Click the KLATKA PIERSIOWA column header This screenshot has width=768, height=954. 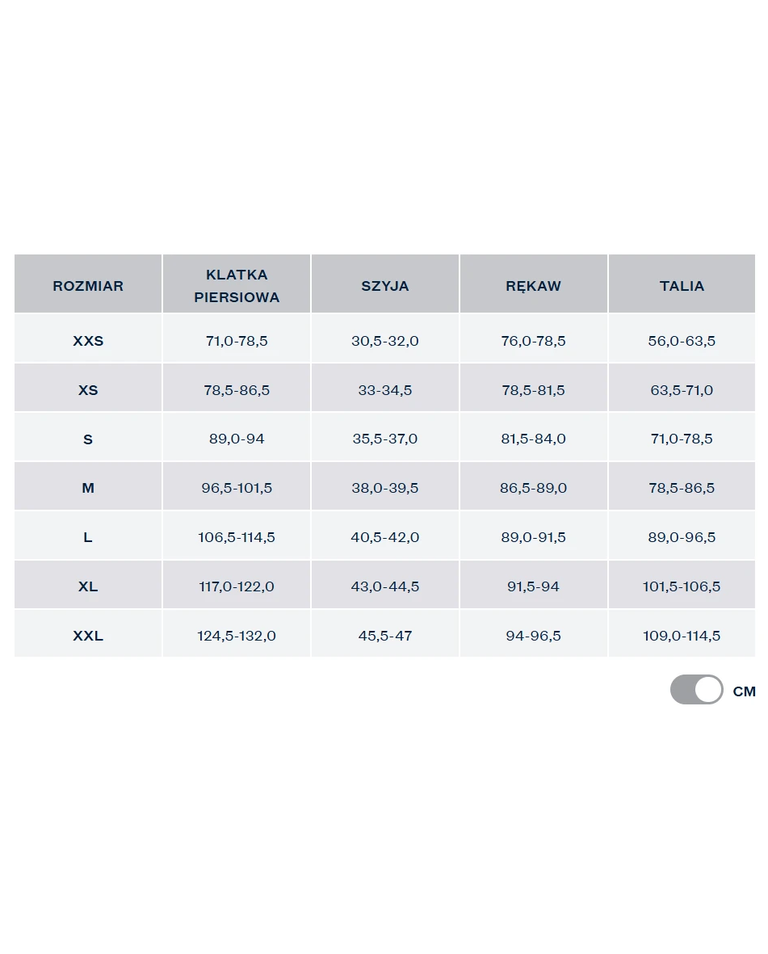click(x=237, y=285)
